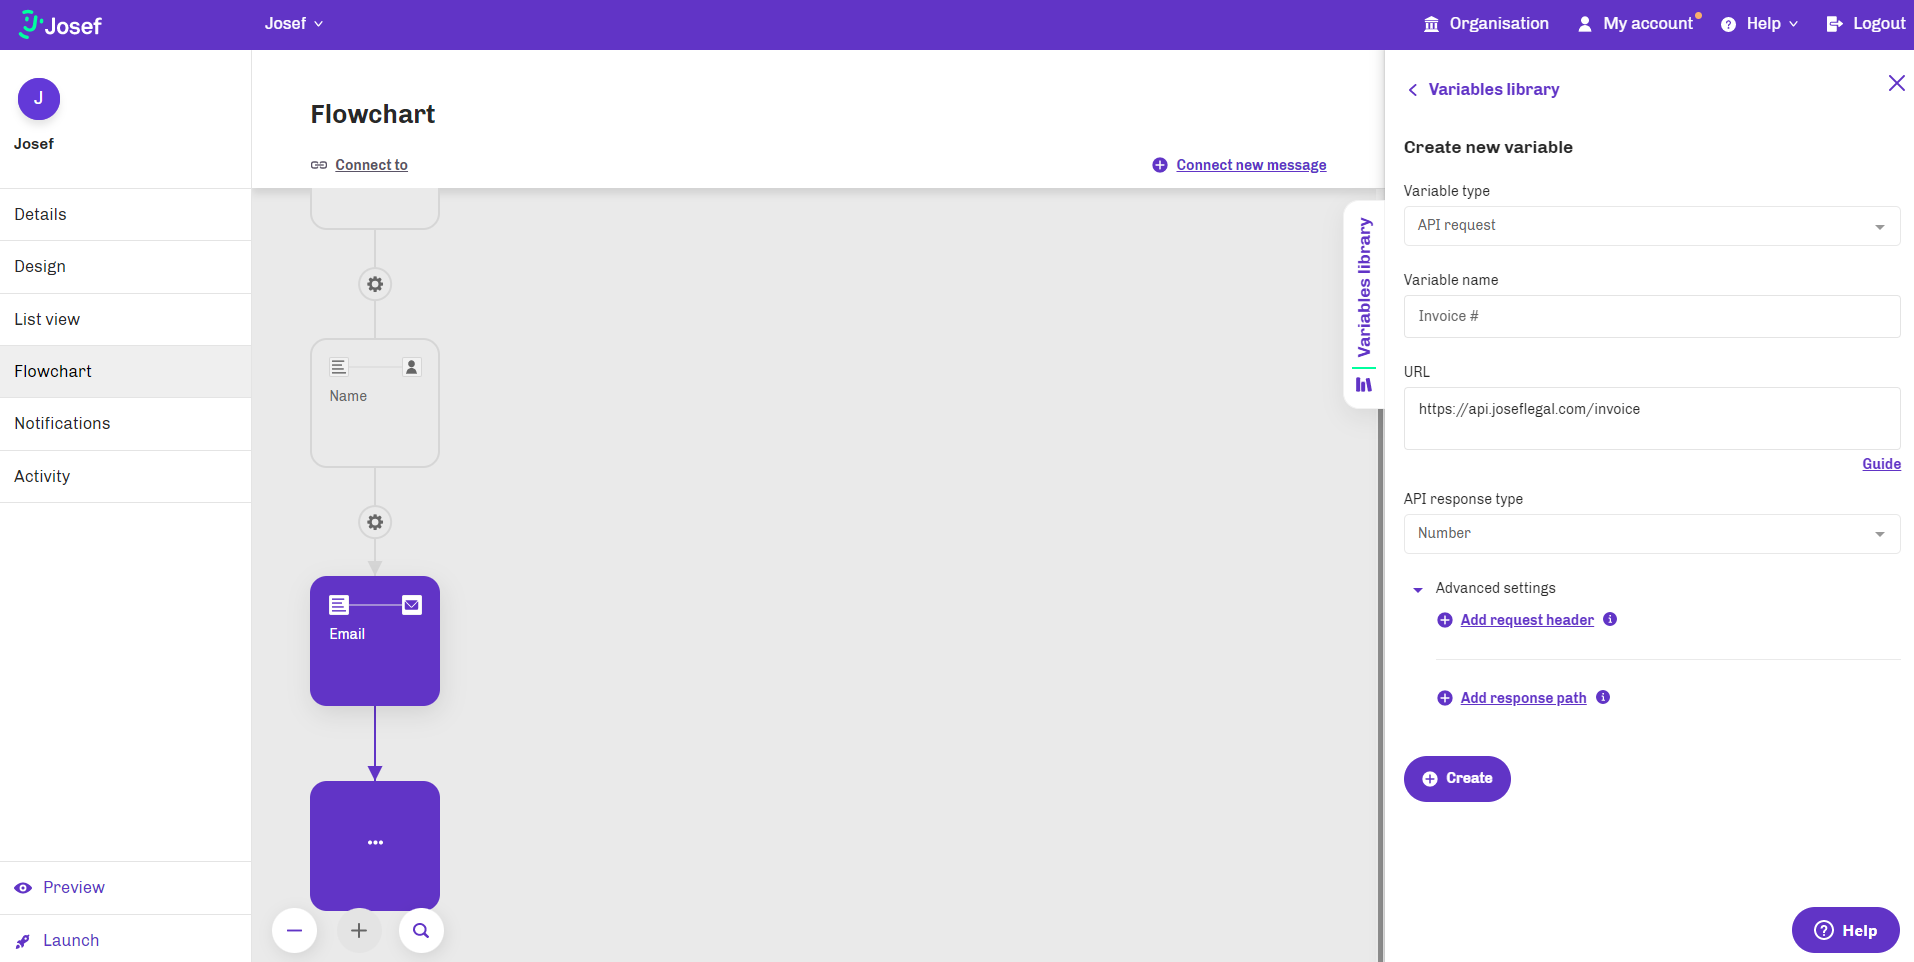Image resolution: width=1914 pixels, height=962 pixels.
Task: Select the Name node in flowchart
Action: (375, 403)
